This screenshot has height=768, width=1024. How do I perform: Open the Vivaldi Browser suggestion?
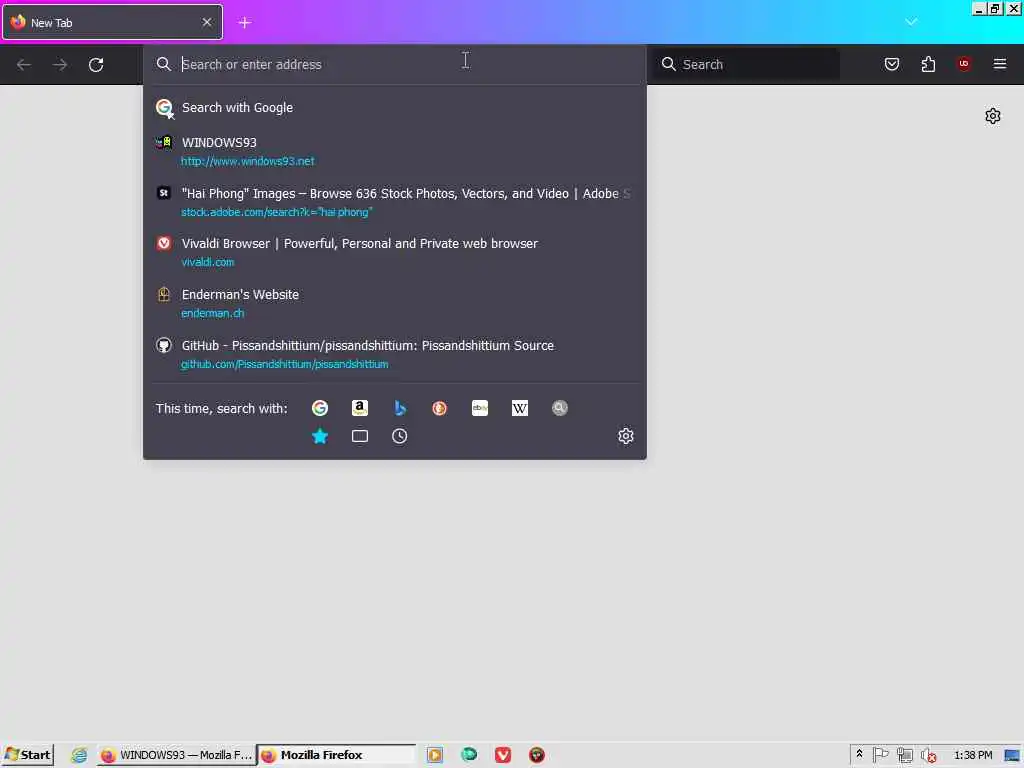(x=394, y=253)
